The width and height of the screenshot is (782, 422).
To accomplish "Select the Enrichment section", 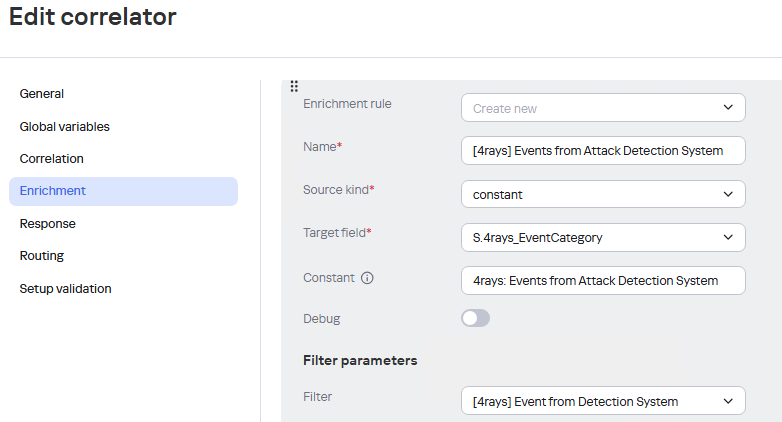I will pos(53,191).
